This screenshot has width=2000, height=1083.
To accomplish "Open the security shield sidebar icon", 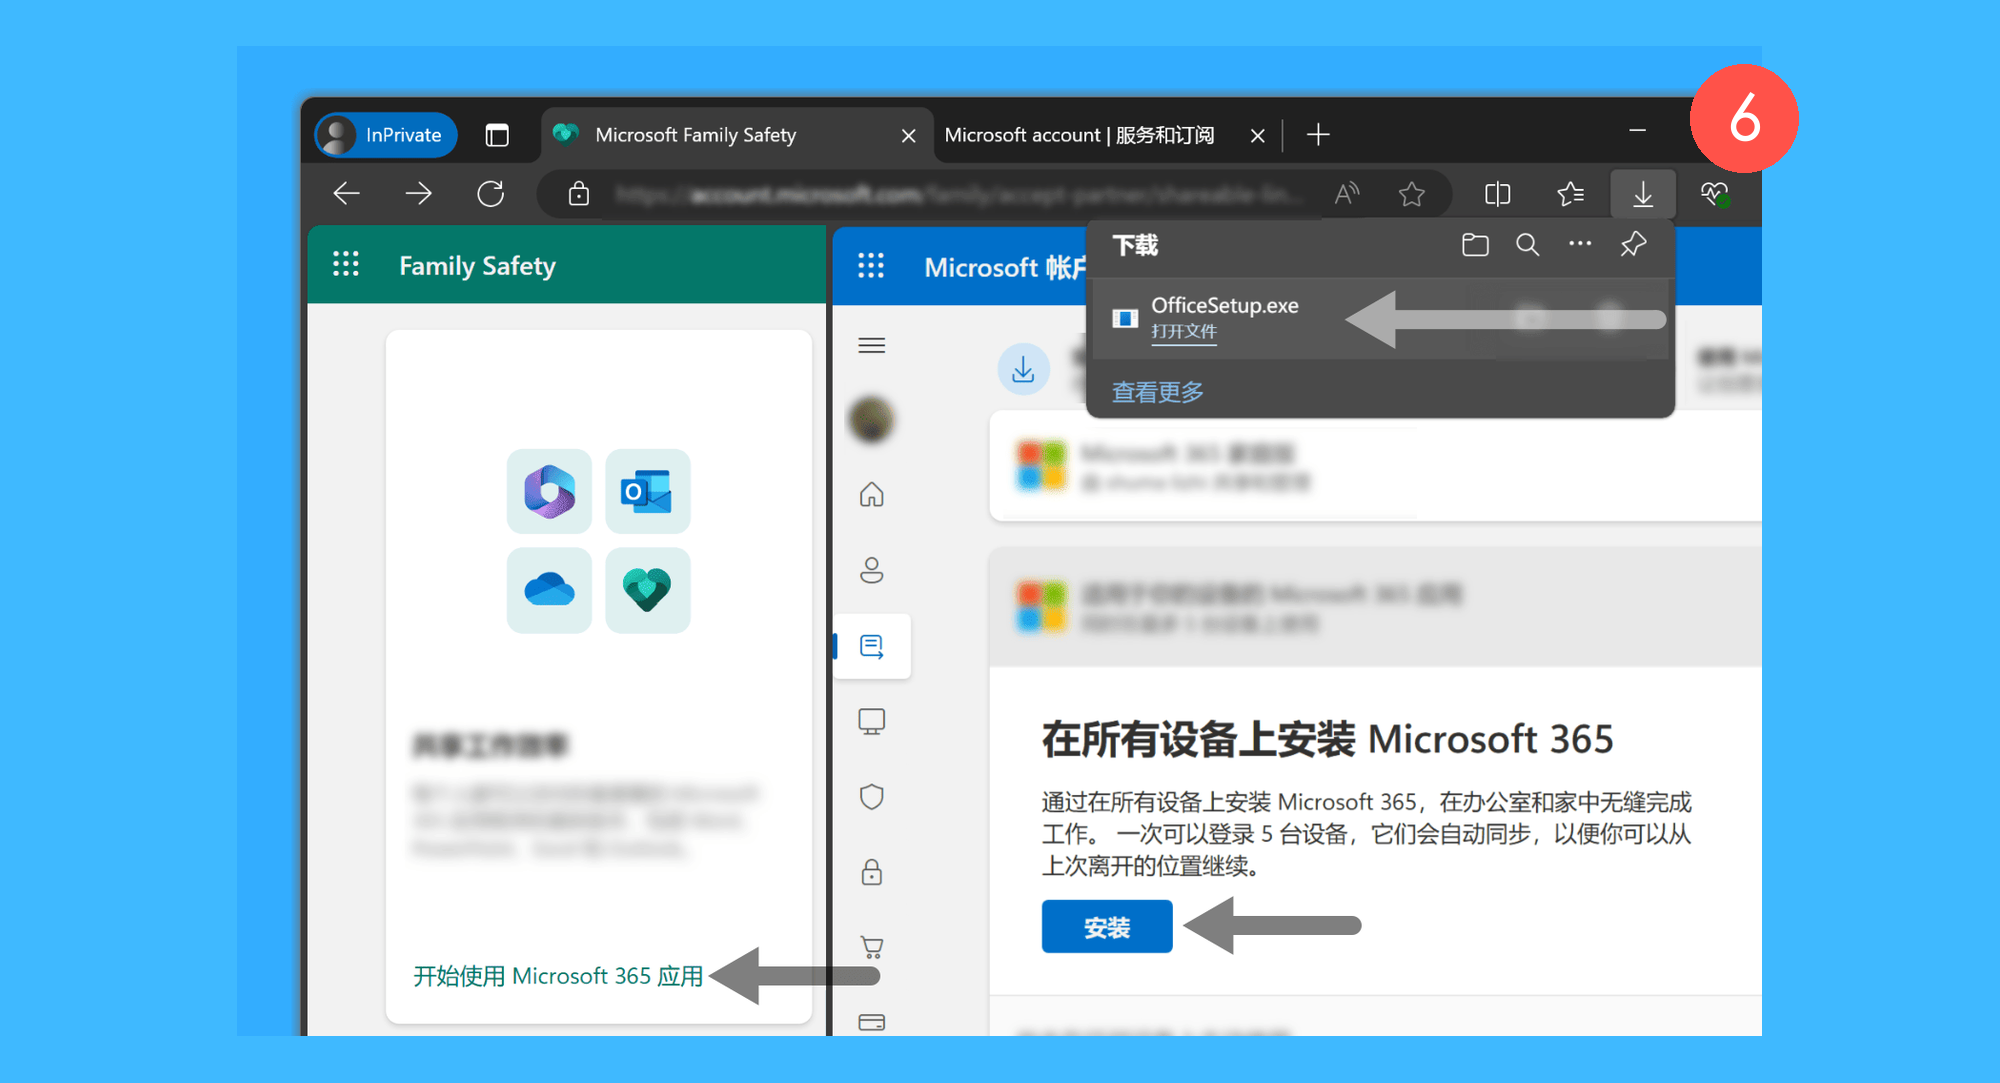I will tap(872, 797).
